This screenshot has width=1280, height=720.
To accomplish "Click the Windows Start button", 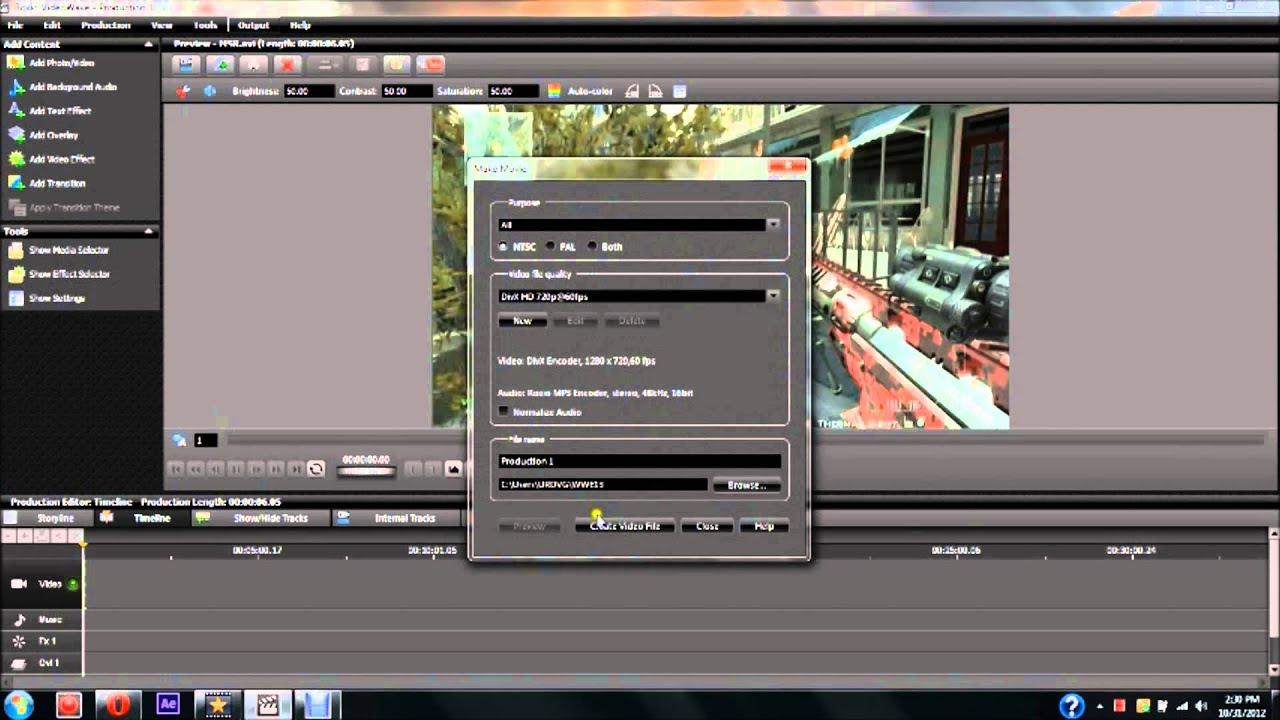I will [18, 704].
